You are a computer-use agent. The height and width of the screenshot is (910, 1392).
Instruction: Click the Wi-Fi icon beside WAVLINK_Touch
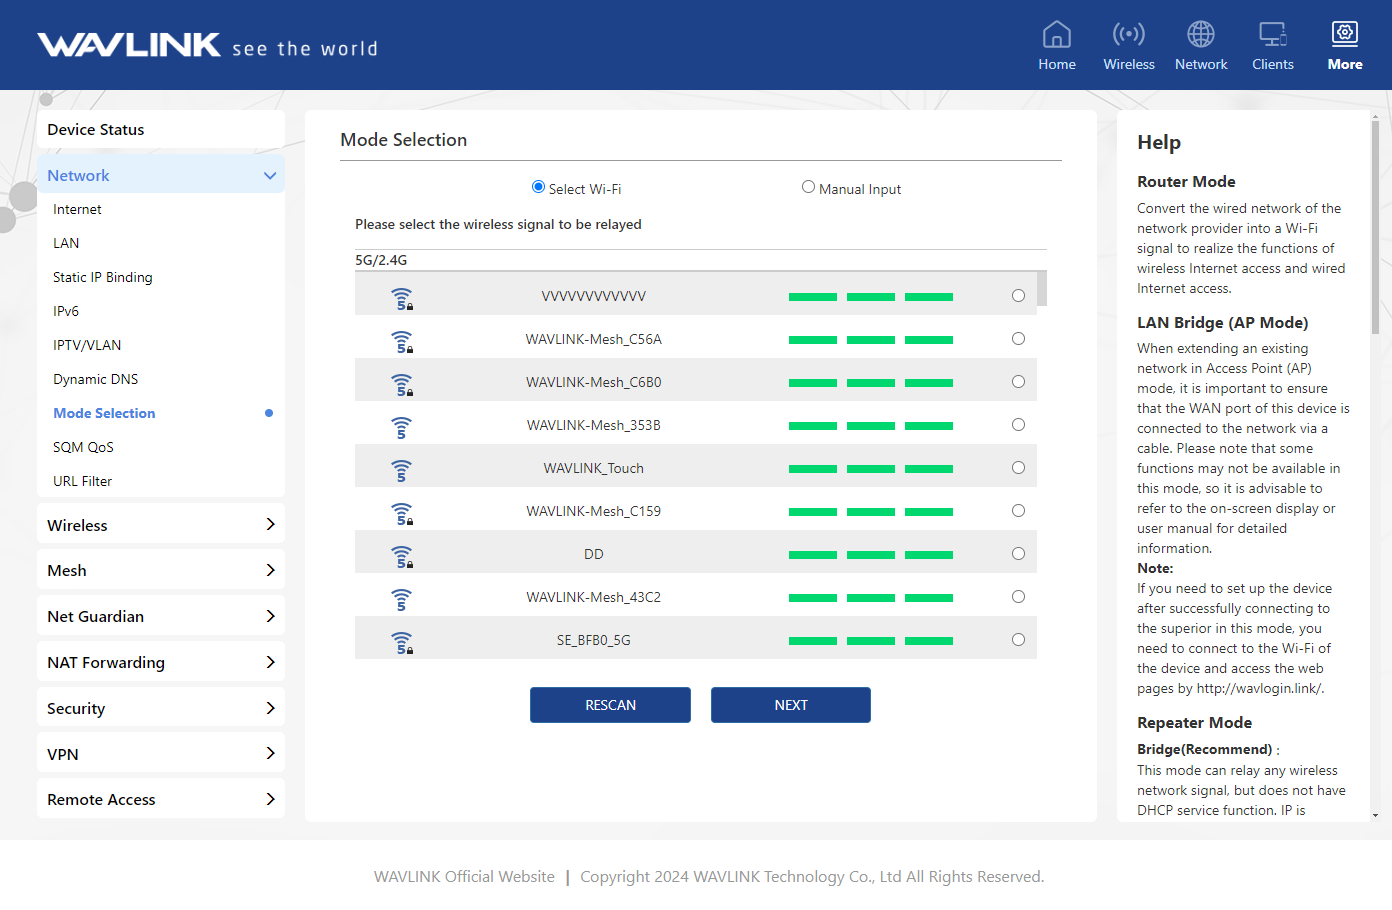point(401,469)
